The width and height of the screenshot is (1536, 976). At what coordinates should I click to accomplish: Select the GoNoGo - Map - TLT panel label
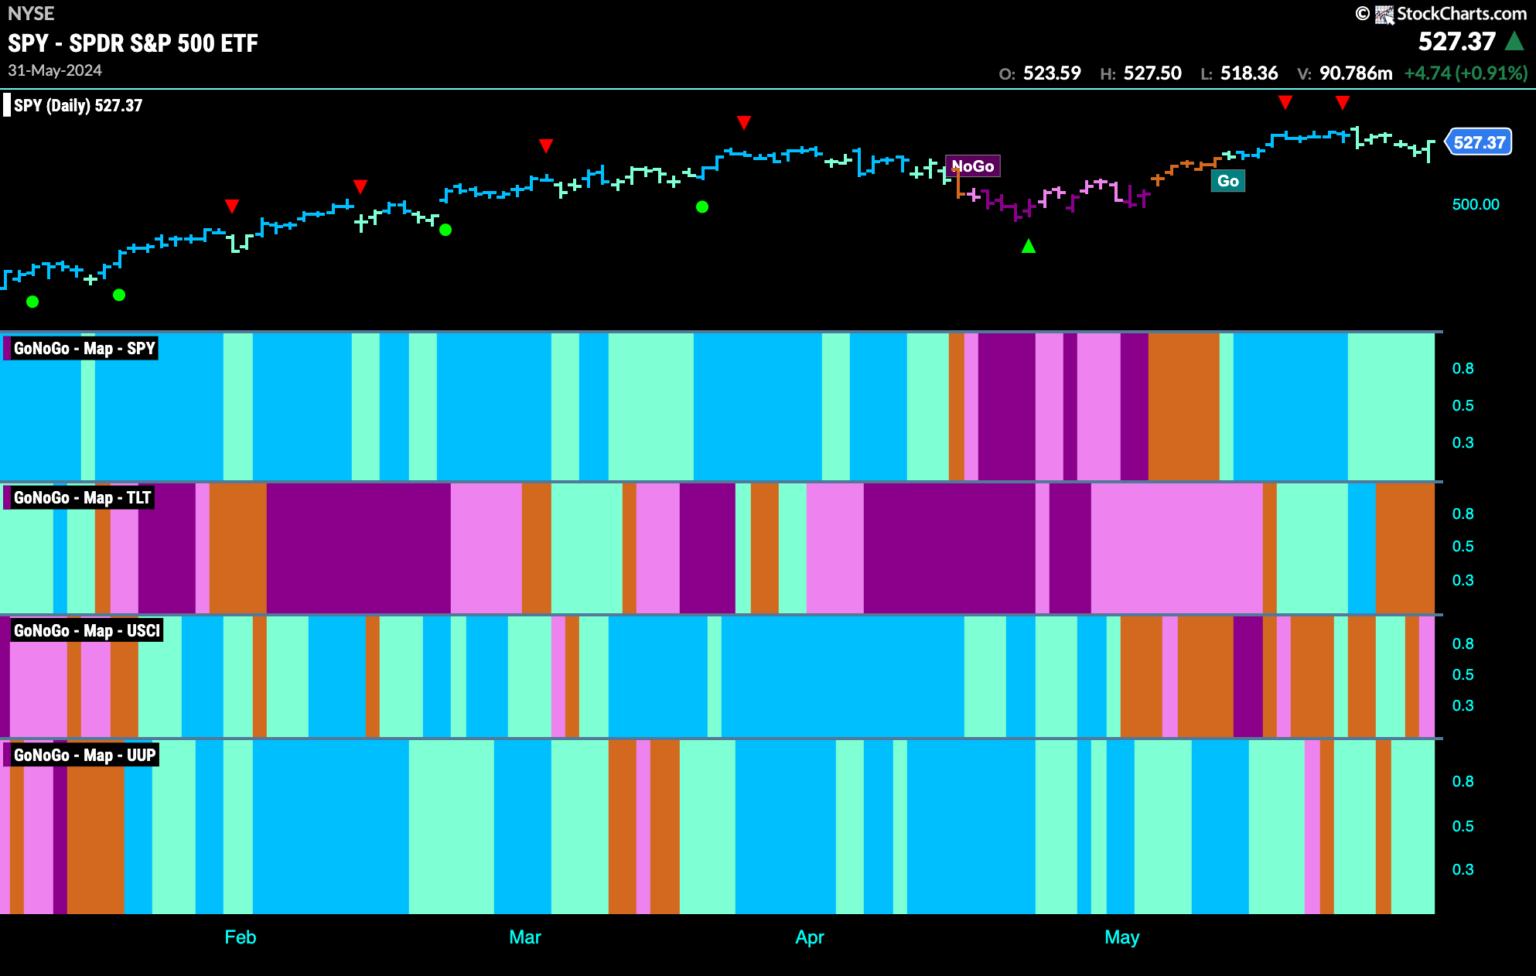point(82,497)
